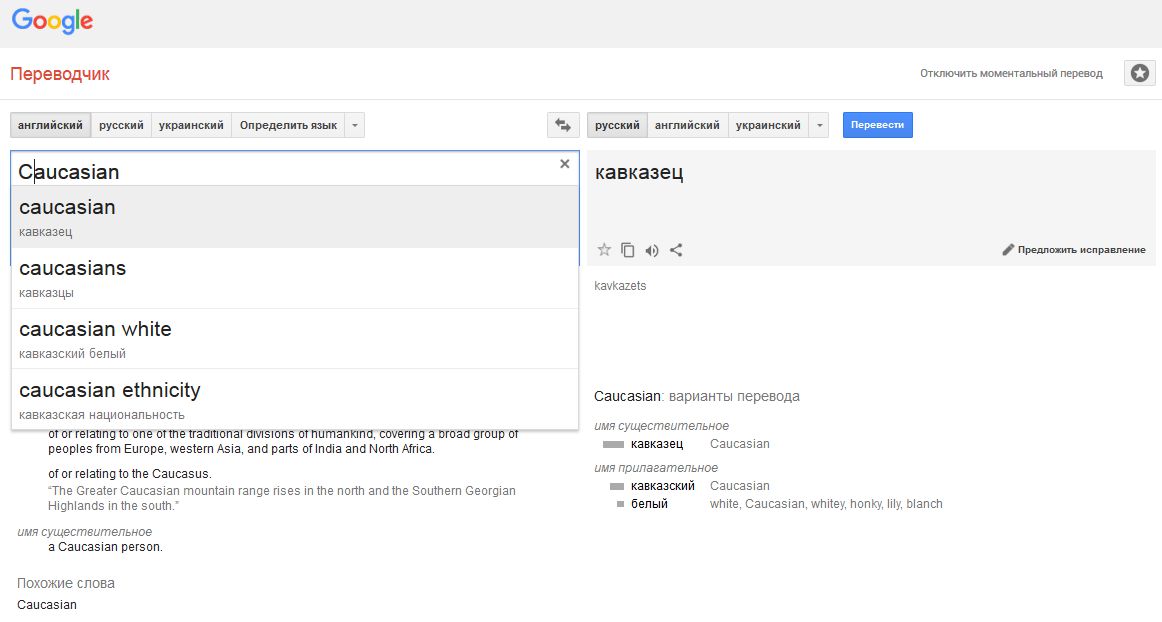This screenshot has height=622, width=1162.
Task: Click Caucasian under Похожие слова
Action: coord(47,605)
